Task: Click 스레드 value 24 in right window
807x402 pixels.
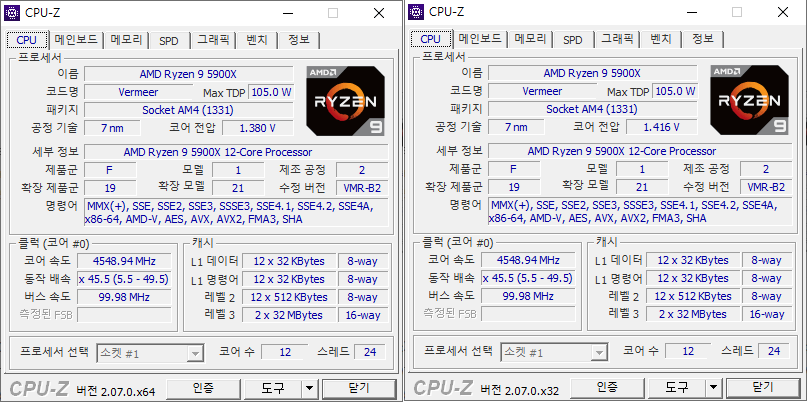Action: [x=774, y=352]
